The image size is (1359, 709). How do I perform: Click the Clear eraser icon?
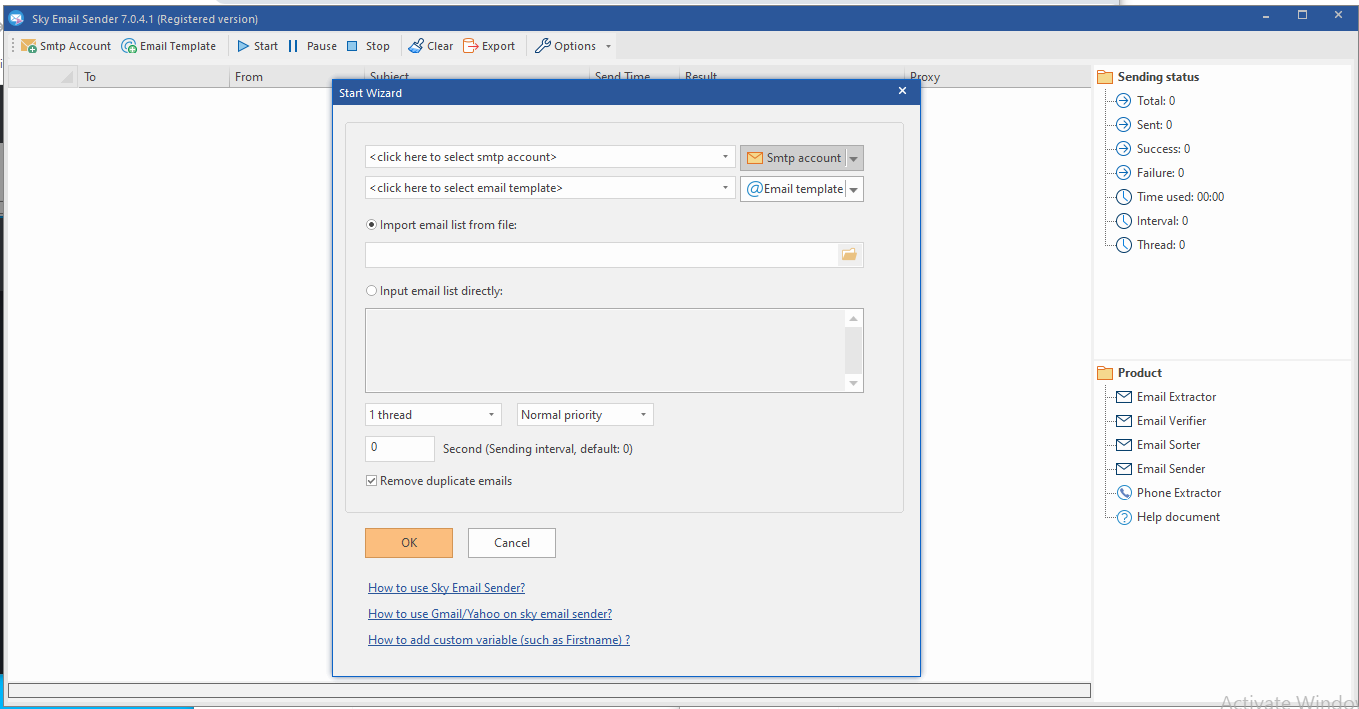416,46
